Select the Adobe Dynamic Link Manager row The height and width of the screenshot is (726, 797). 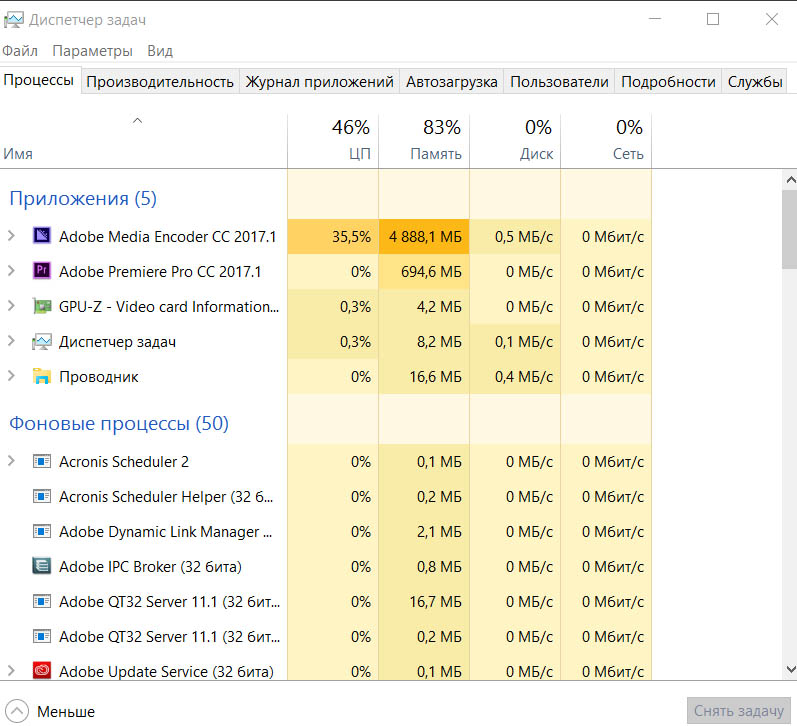(325, 531)
